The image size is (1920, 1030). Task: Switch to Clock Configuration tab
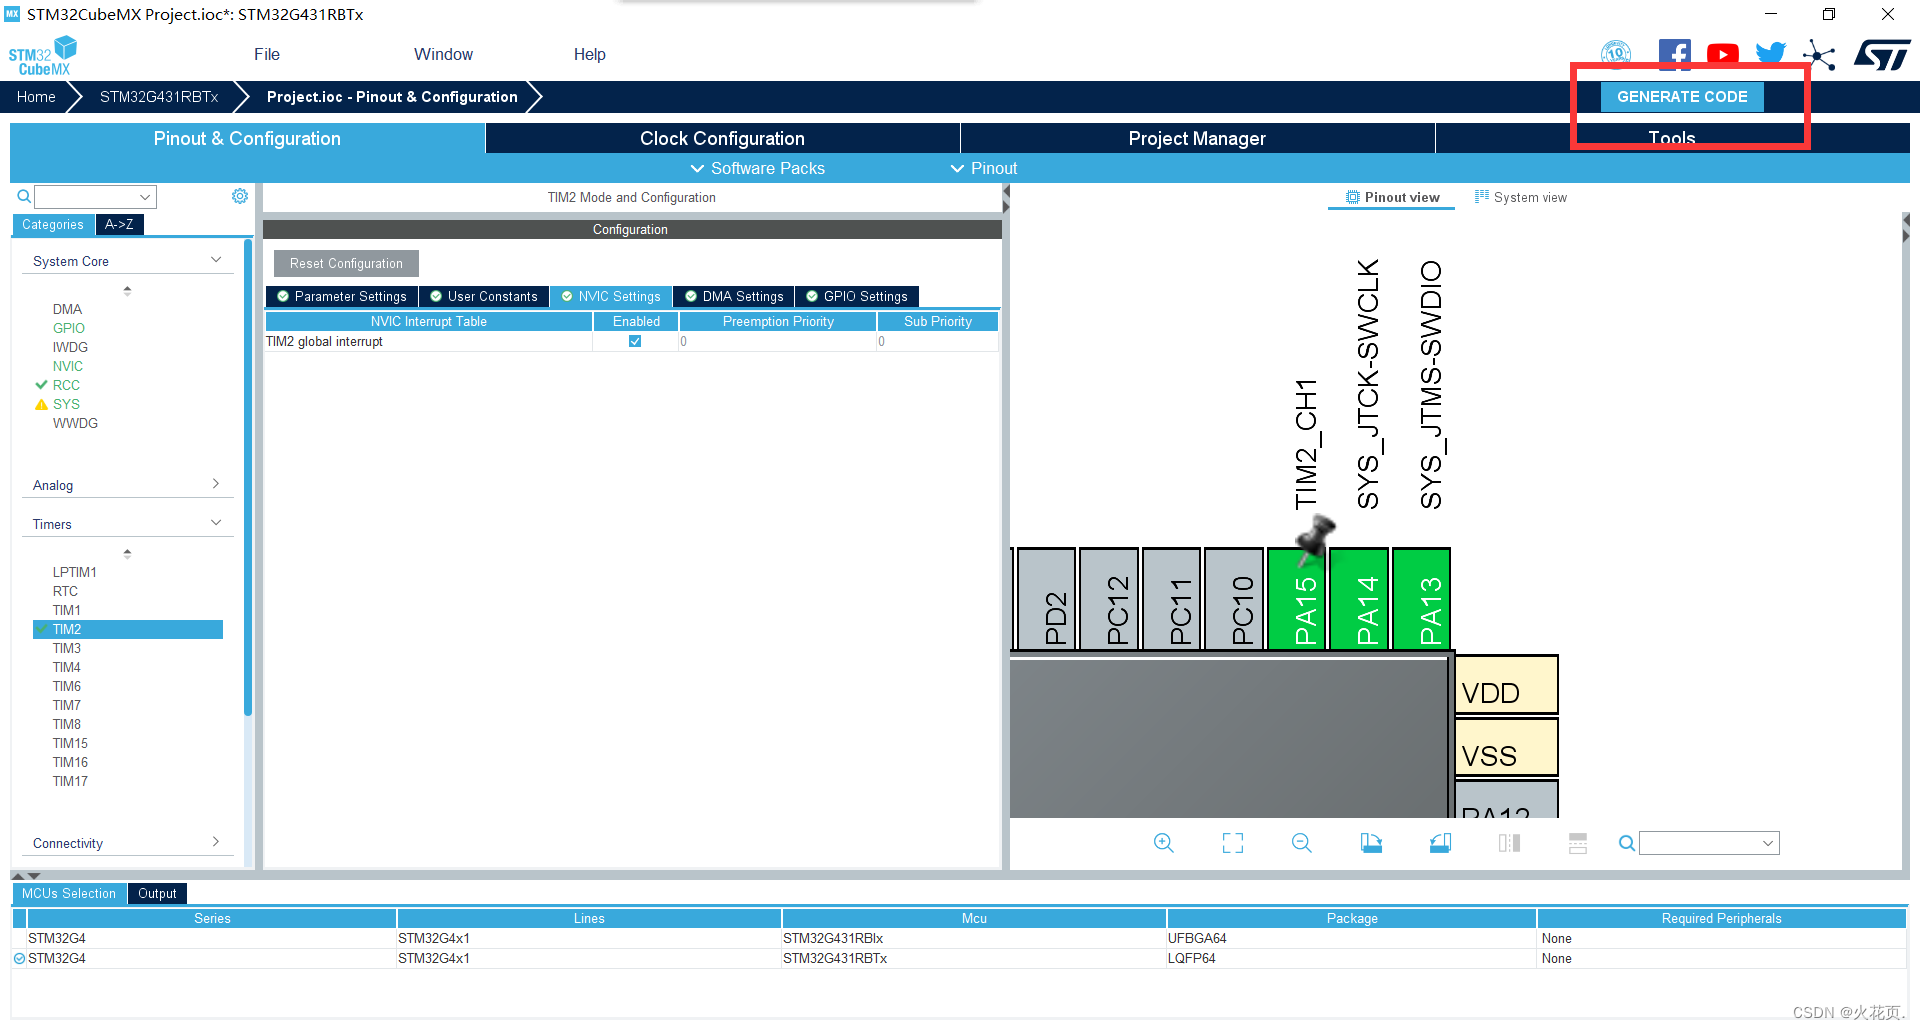coord(722,138)
